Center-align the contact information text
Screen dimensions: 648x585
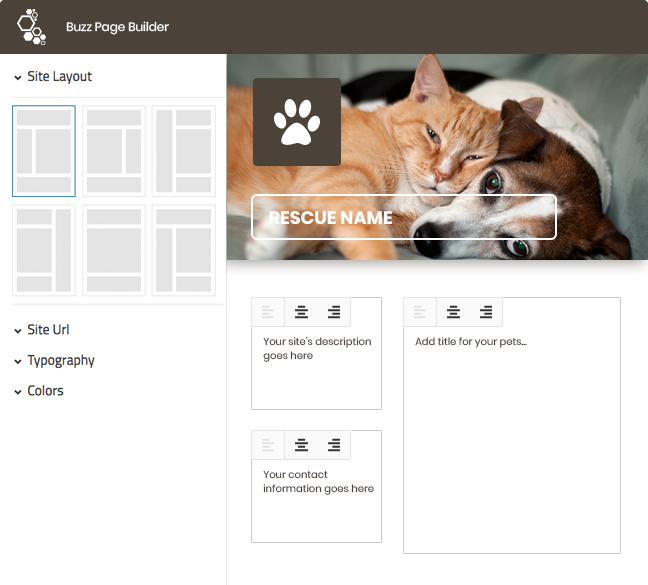coord(301,445)
